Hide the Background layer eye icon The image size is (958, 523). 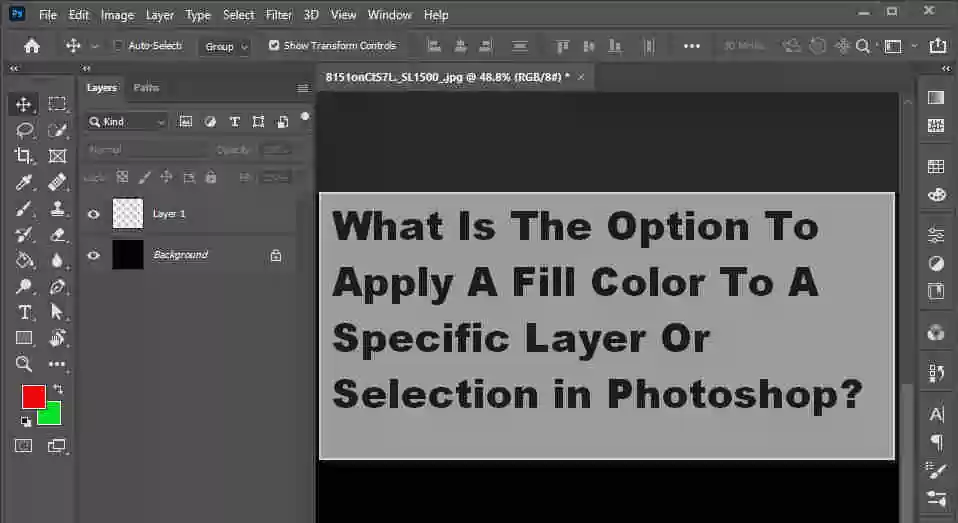tap(93, 255)
